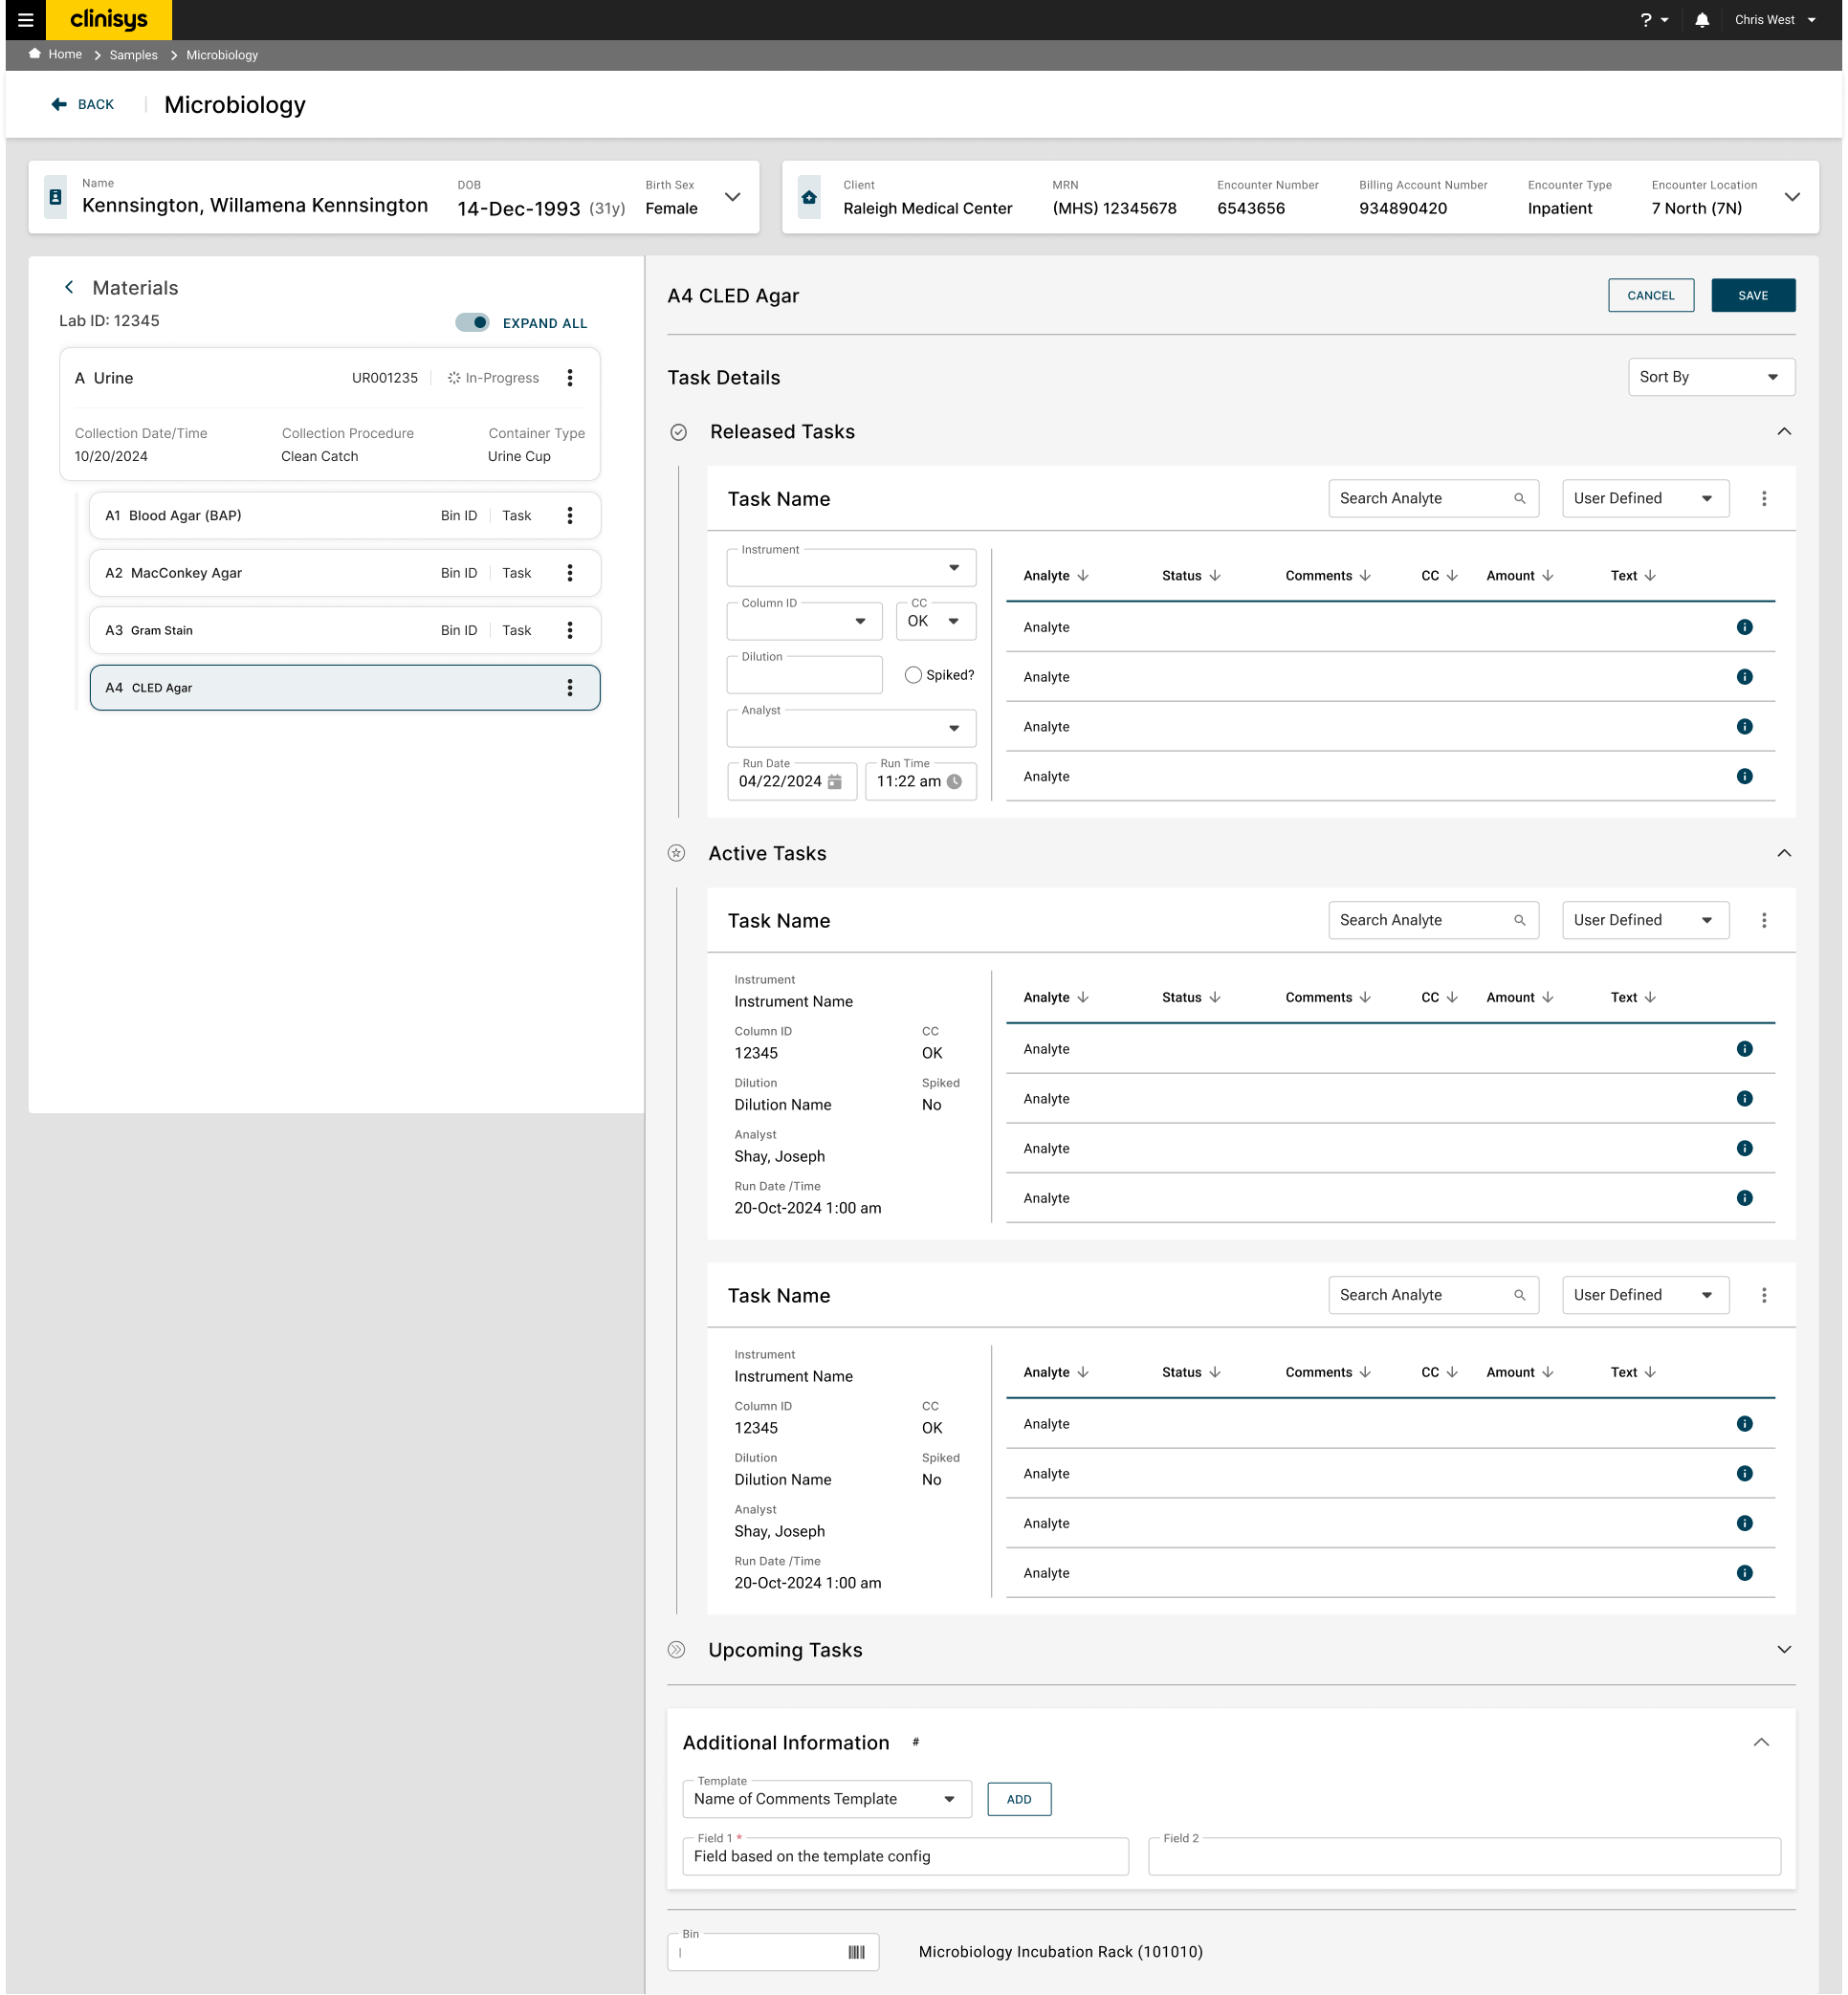Open kebab menu of first Active task
Viewport: 1848px width, 1995px height.
coord(1764,920)
